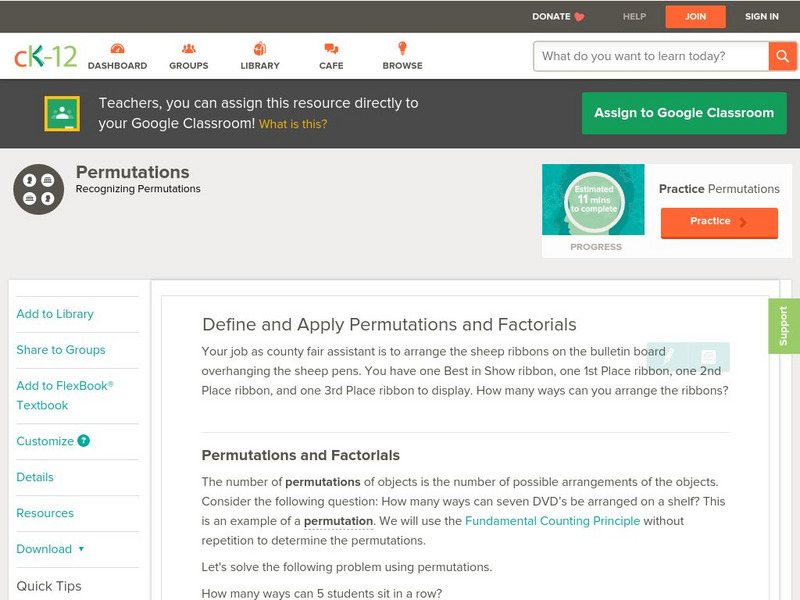Click the Google Classroom icon
The width and height of the screenshot is (800, 600).
pos(62,114)
